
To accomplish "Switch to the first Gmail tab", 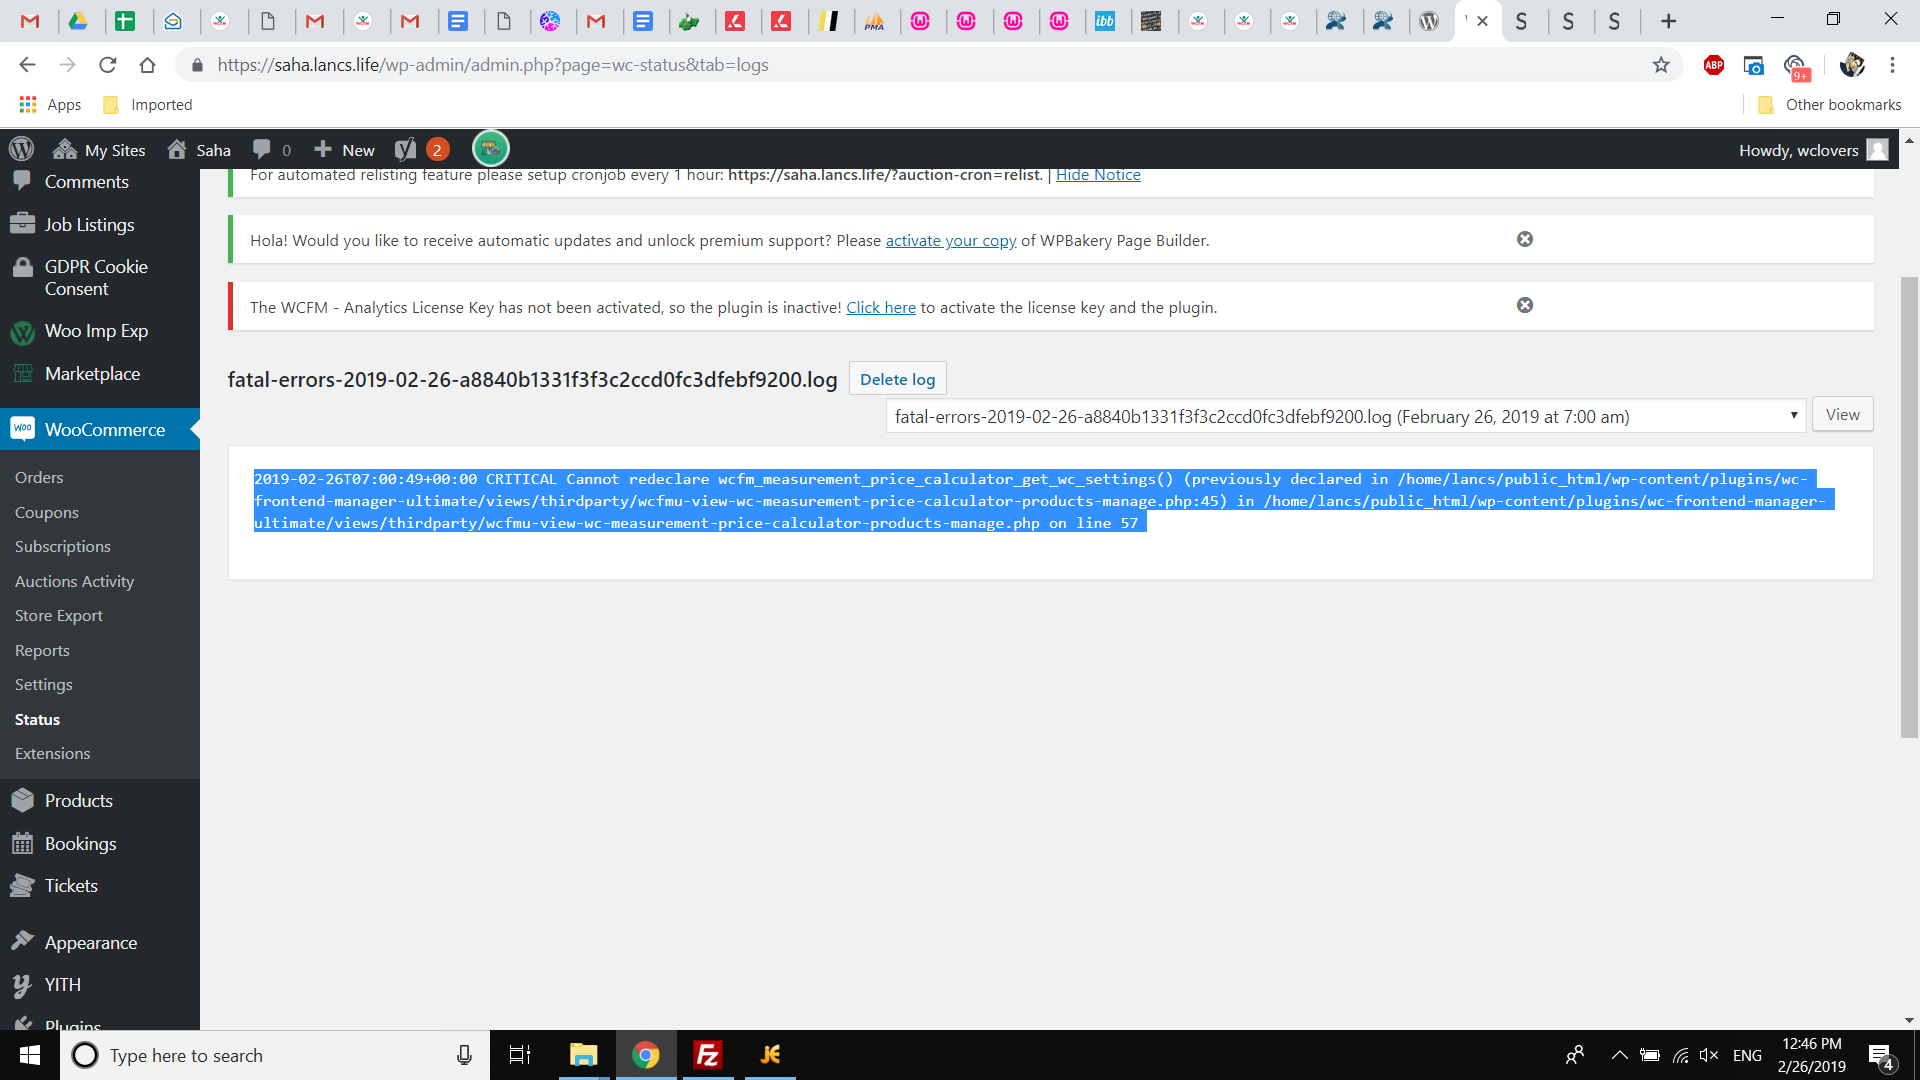I will (x=30, y=21).
